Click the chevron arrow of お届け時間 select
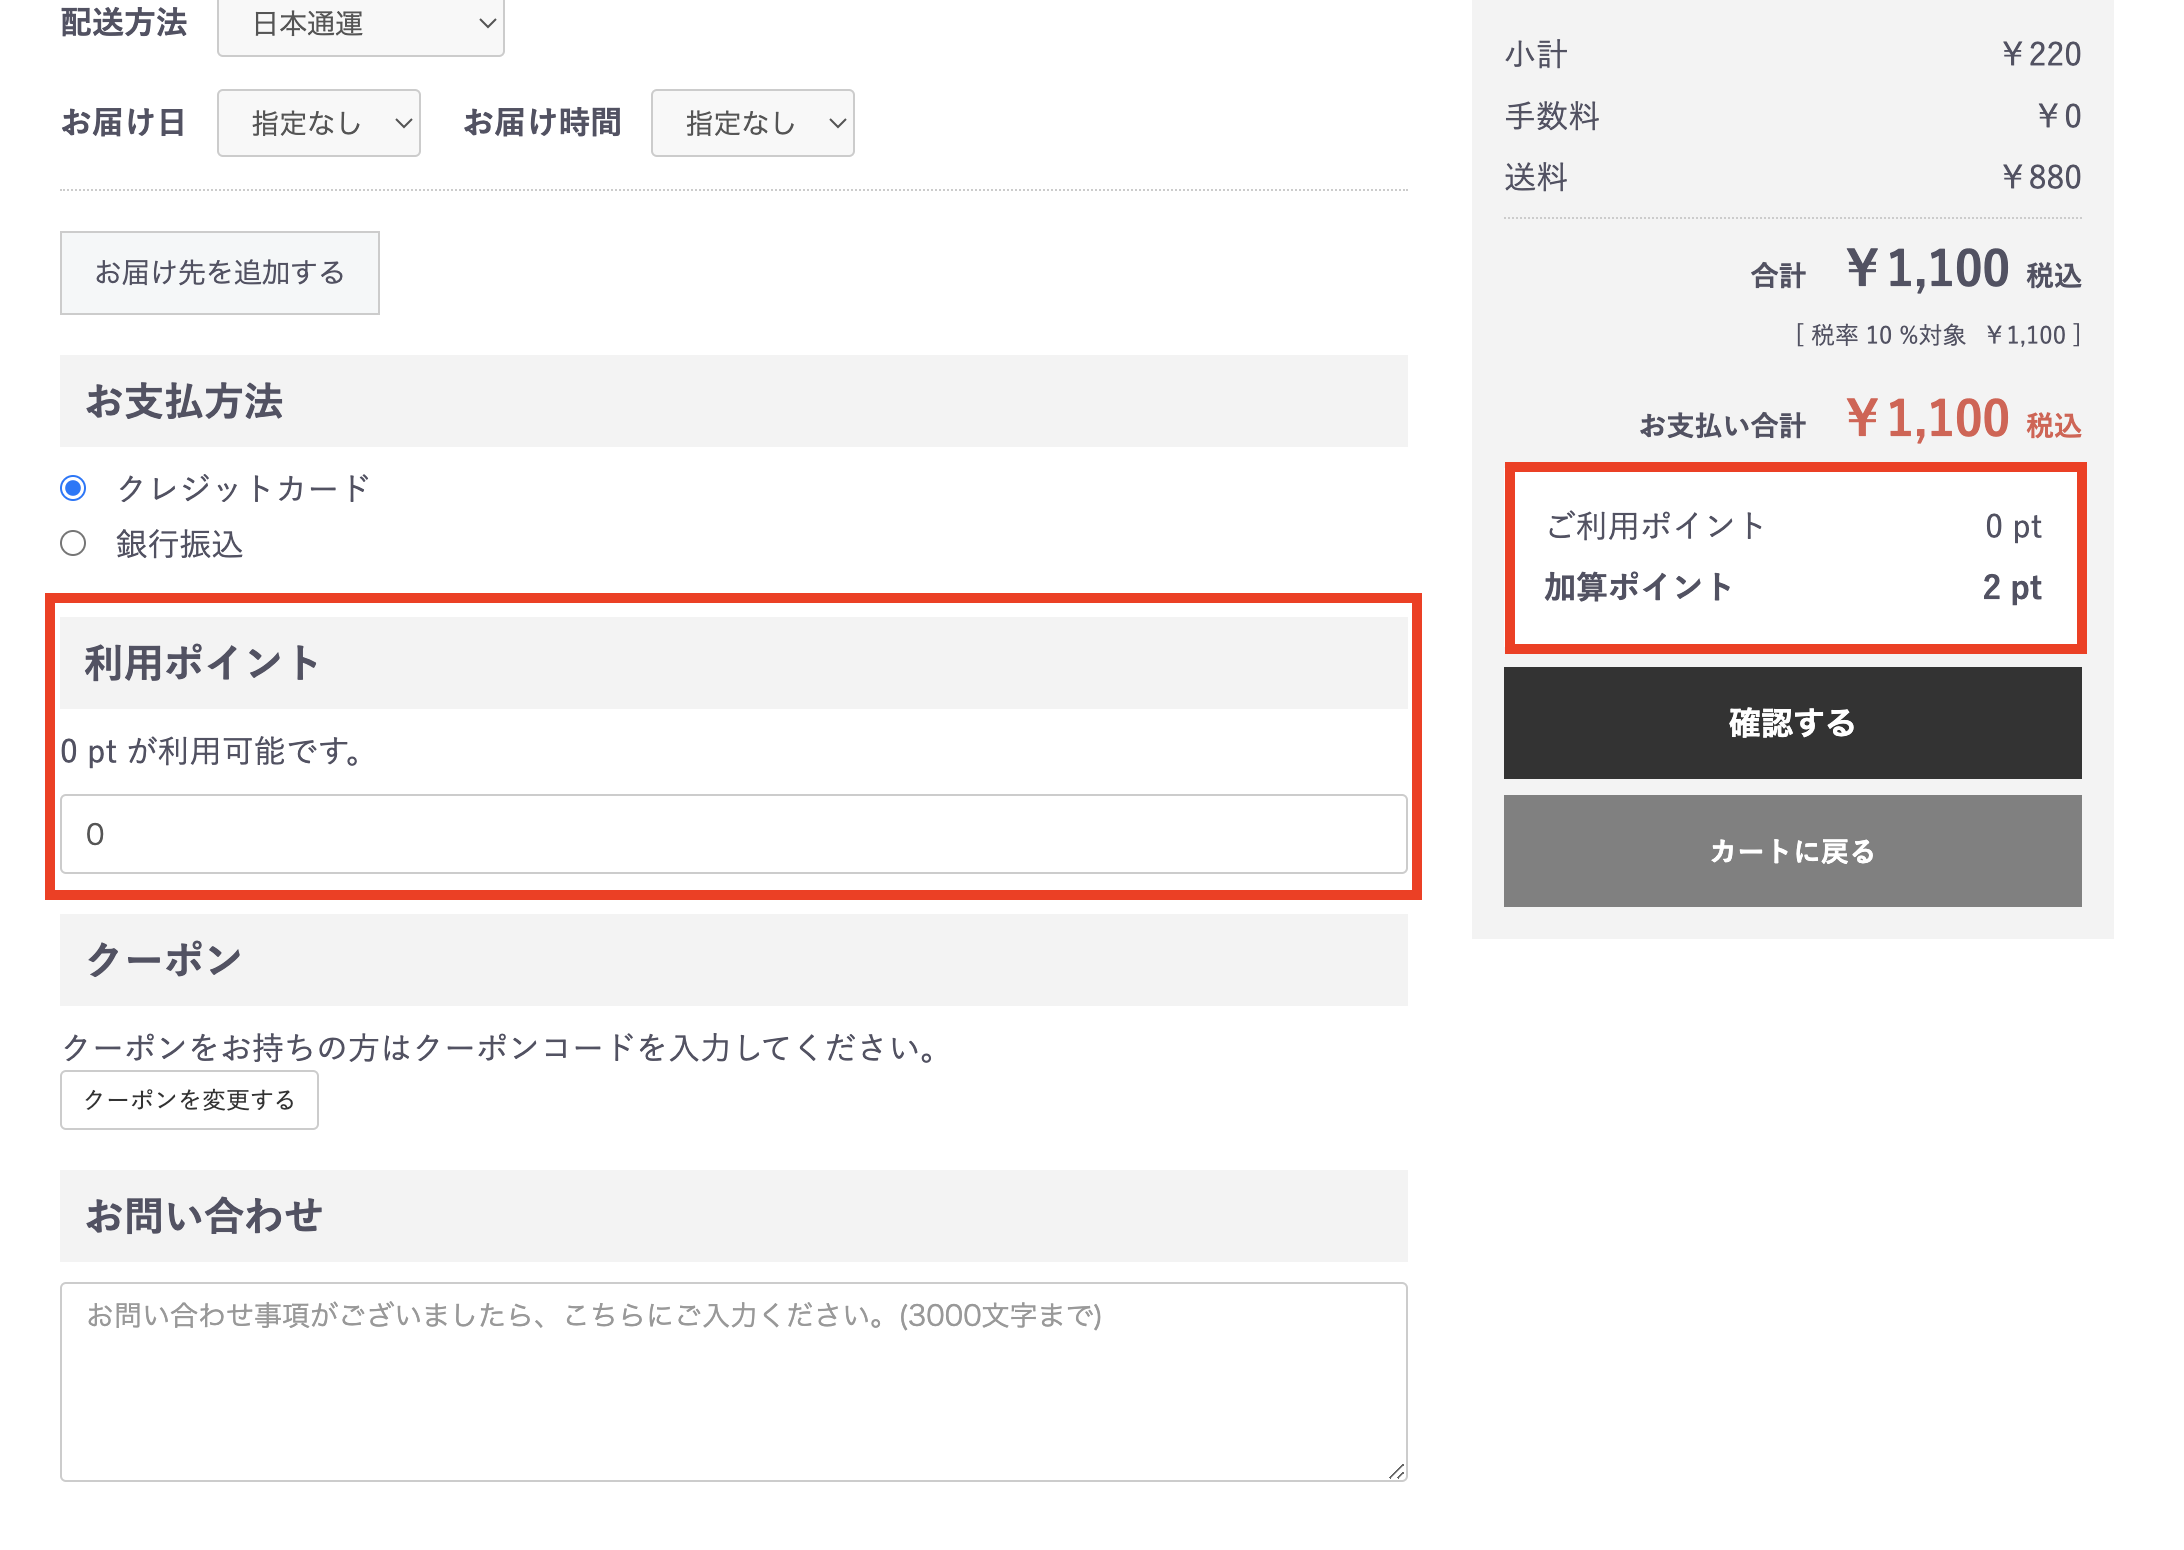The height and width of the screenshot is (1550, 2184). (837, 123)
